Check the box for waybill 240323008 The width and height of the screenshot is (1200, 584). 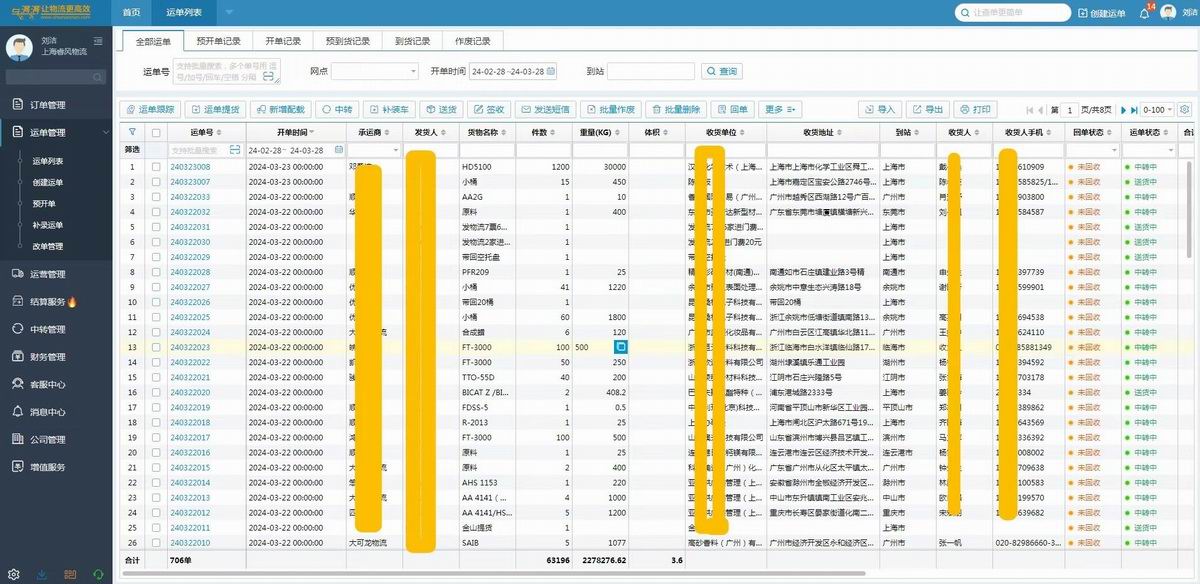coord(156,167)
